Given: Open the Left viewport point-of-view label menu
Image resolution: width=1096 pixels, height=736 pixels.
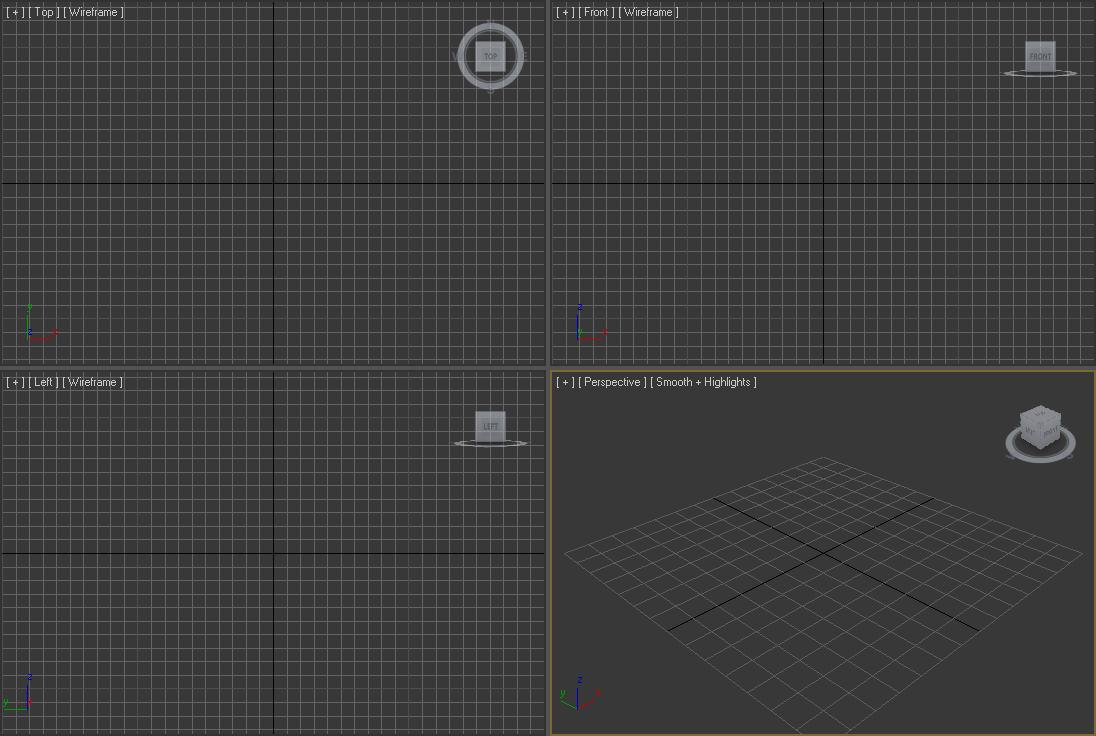Looking at the screenshot, I should [x=44, y=381].
